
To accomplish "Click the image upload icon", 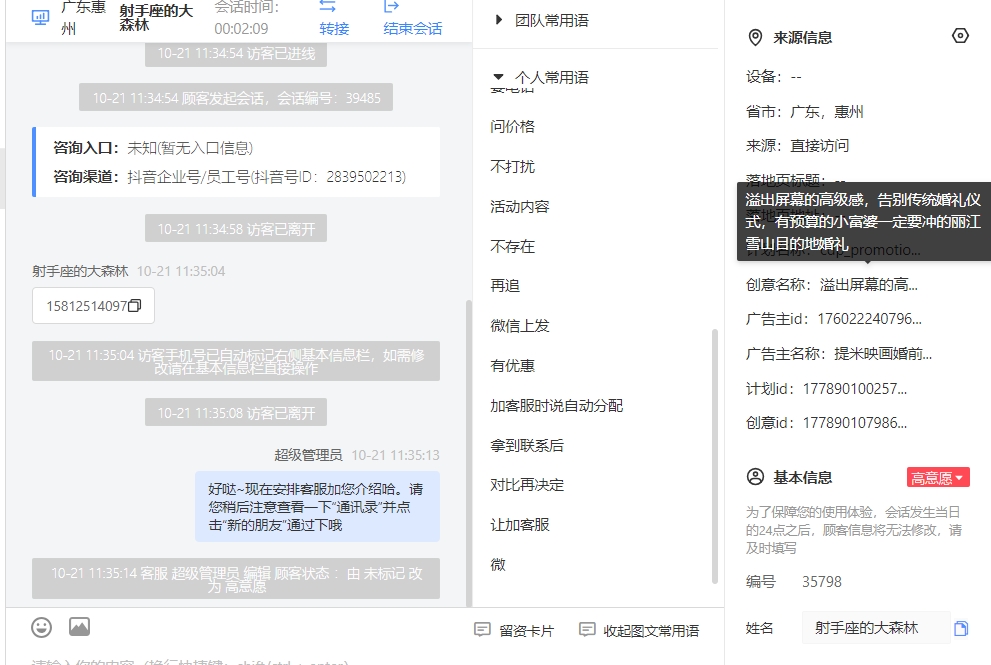I will click(79, 626).
